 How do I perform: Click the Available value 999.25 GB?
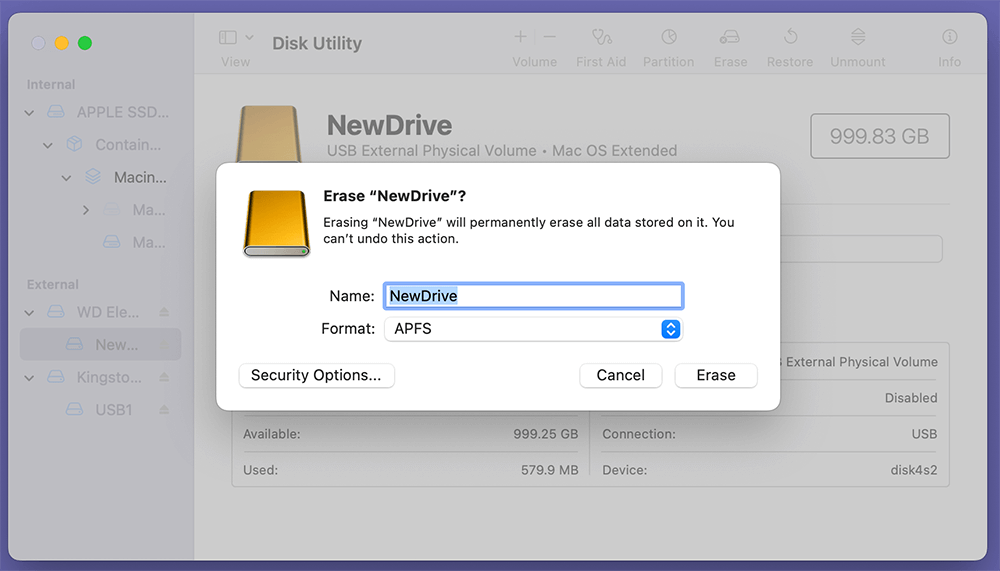(x=545, y=434)
